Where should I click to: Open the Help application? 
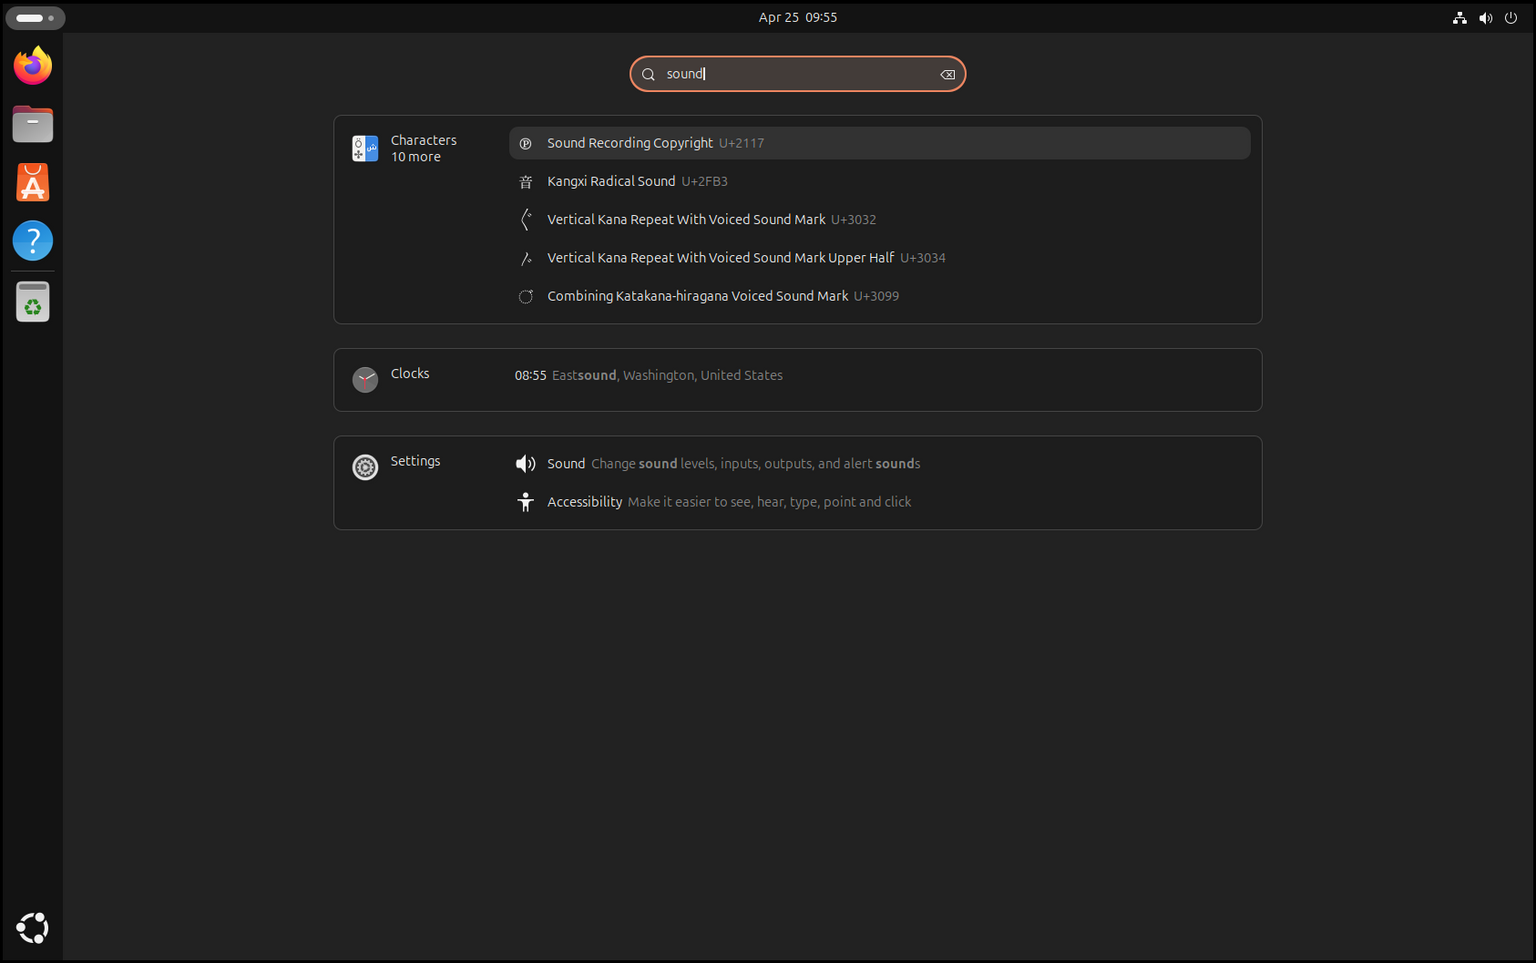[x=32, y=240]
